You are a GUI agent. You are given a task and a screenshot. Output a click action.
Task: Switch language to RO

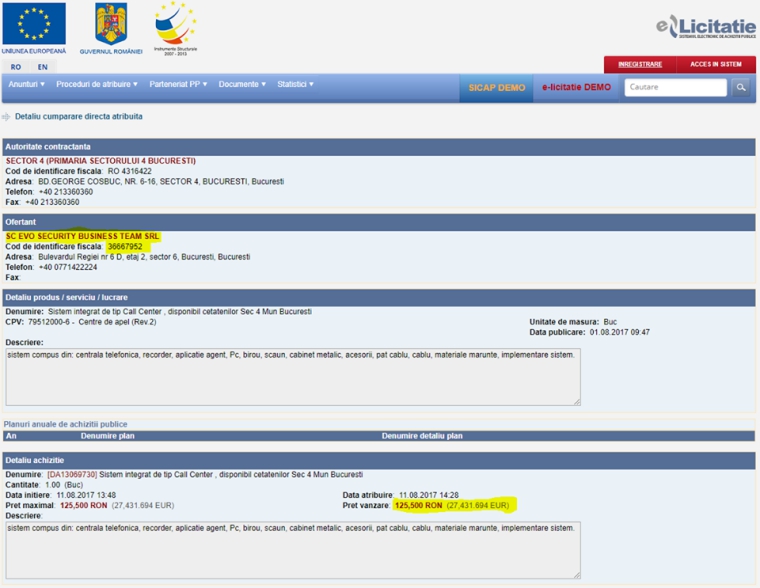pos(16,67)
